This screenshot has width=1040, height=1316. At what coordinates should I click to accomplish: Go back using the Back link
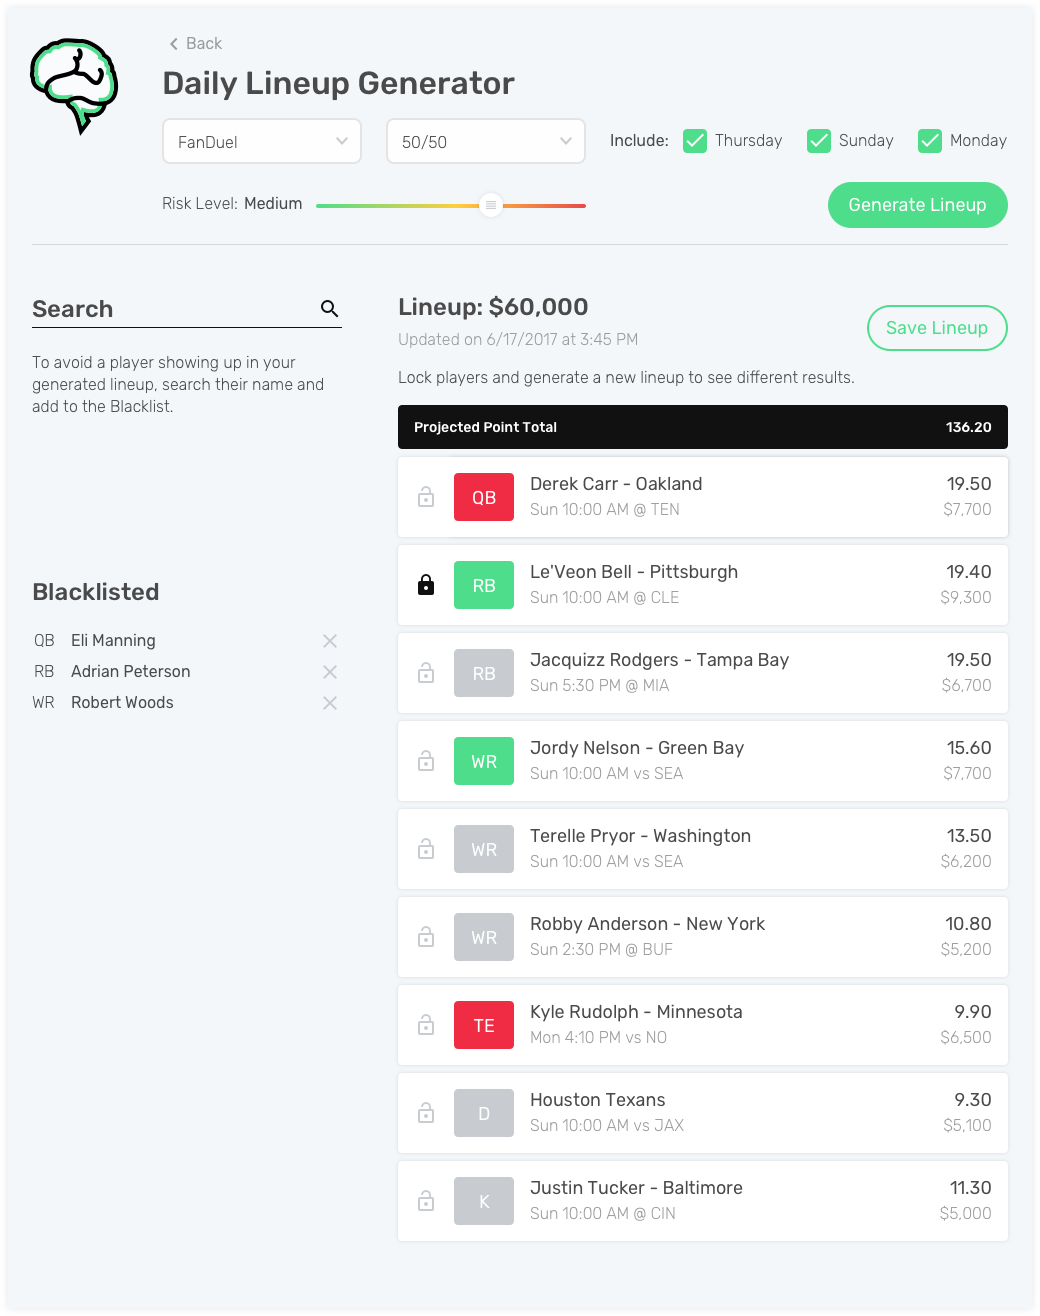click(196, 43)
